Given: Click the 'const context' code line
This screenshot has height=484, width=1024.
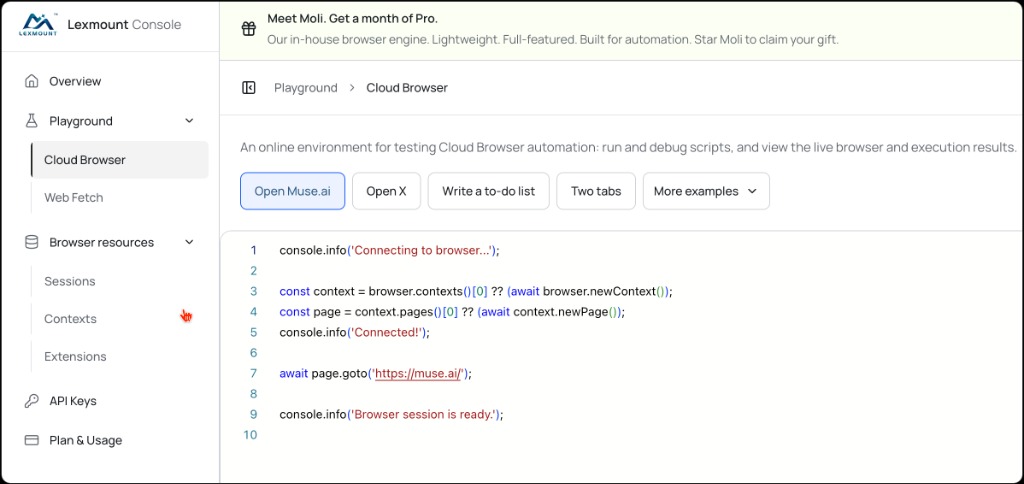Looking at the screenshot, I should point(475,291).
